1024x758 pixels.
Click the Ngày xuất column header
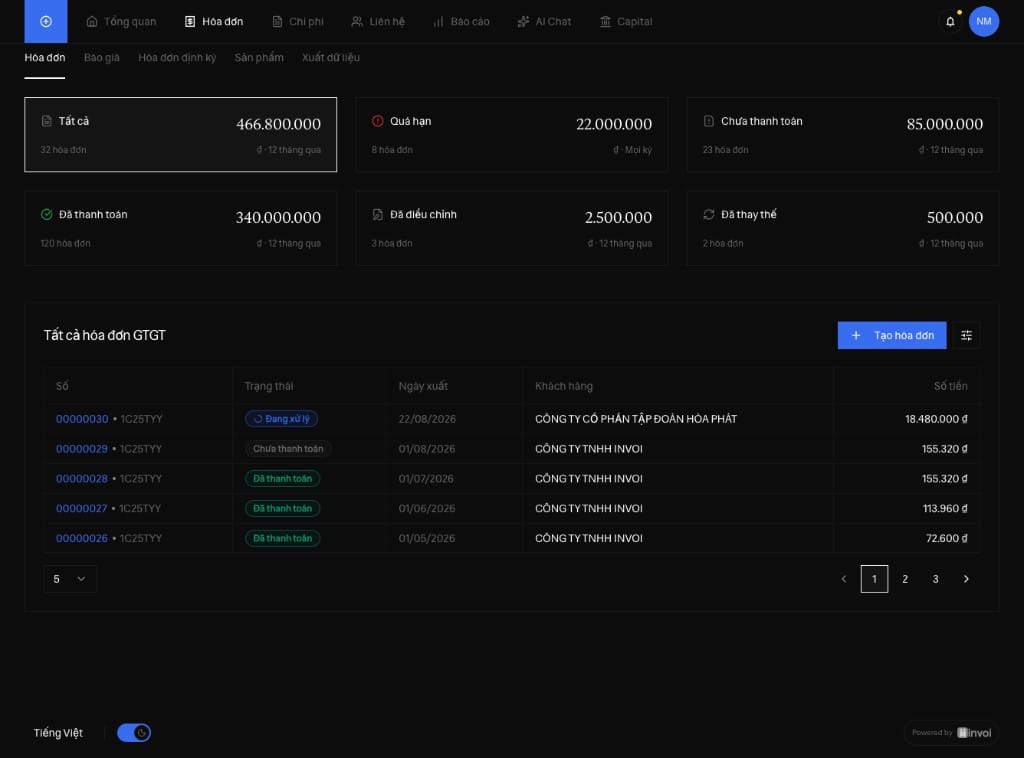[423, 387]
